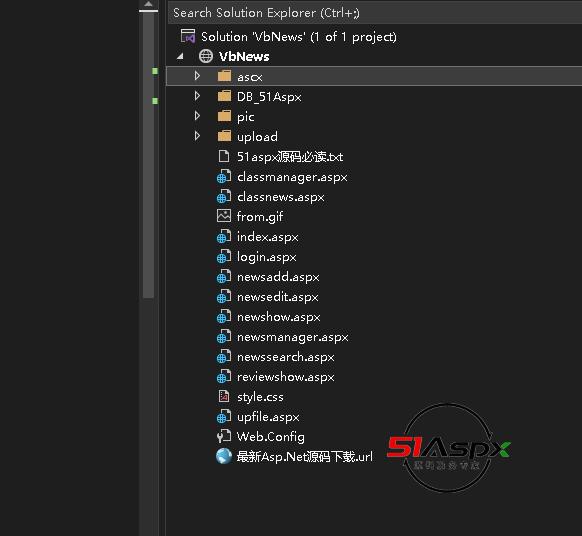Expand the ascx folder

[x=197, y=76]
